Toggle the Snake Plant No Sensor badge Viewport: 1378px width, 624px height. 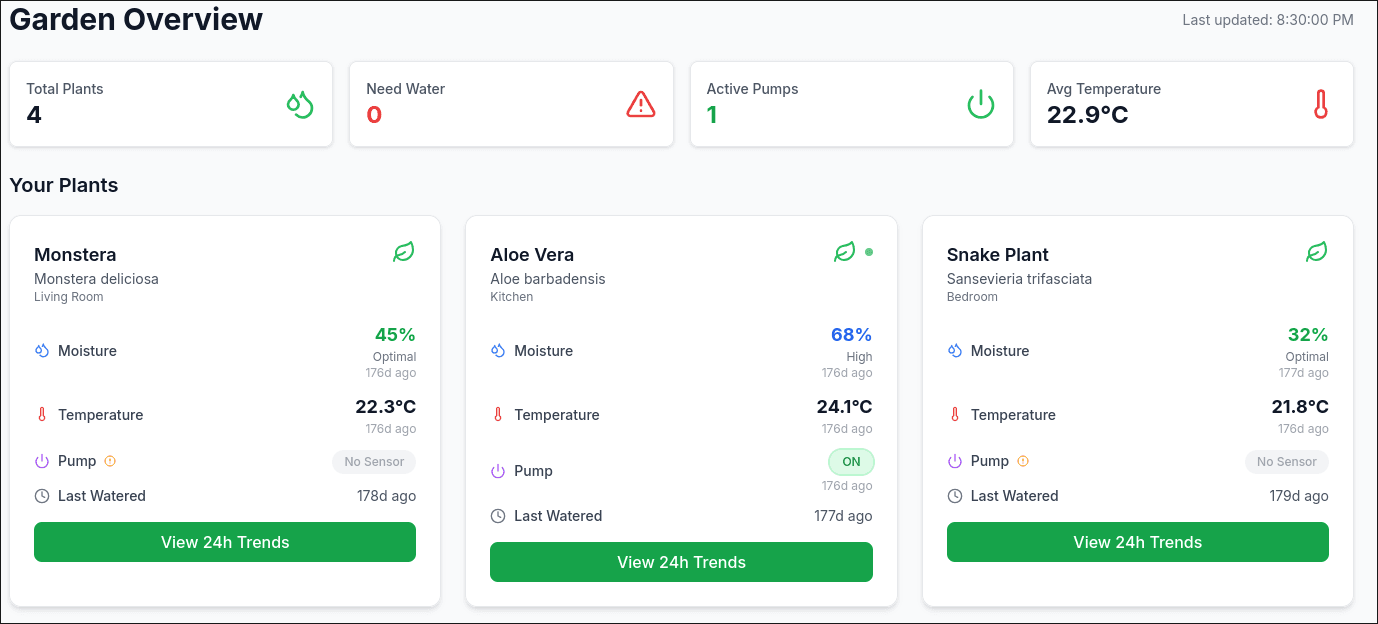[1287, 462]
